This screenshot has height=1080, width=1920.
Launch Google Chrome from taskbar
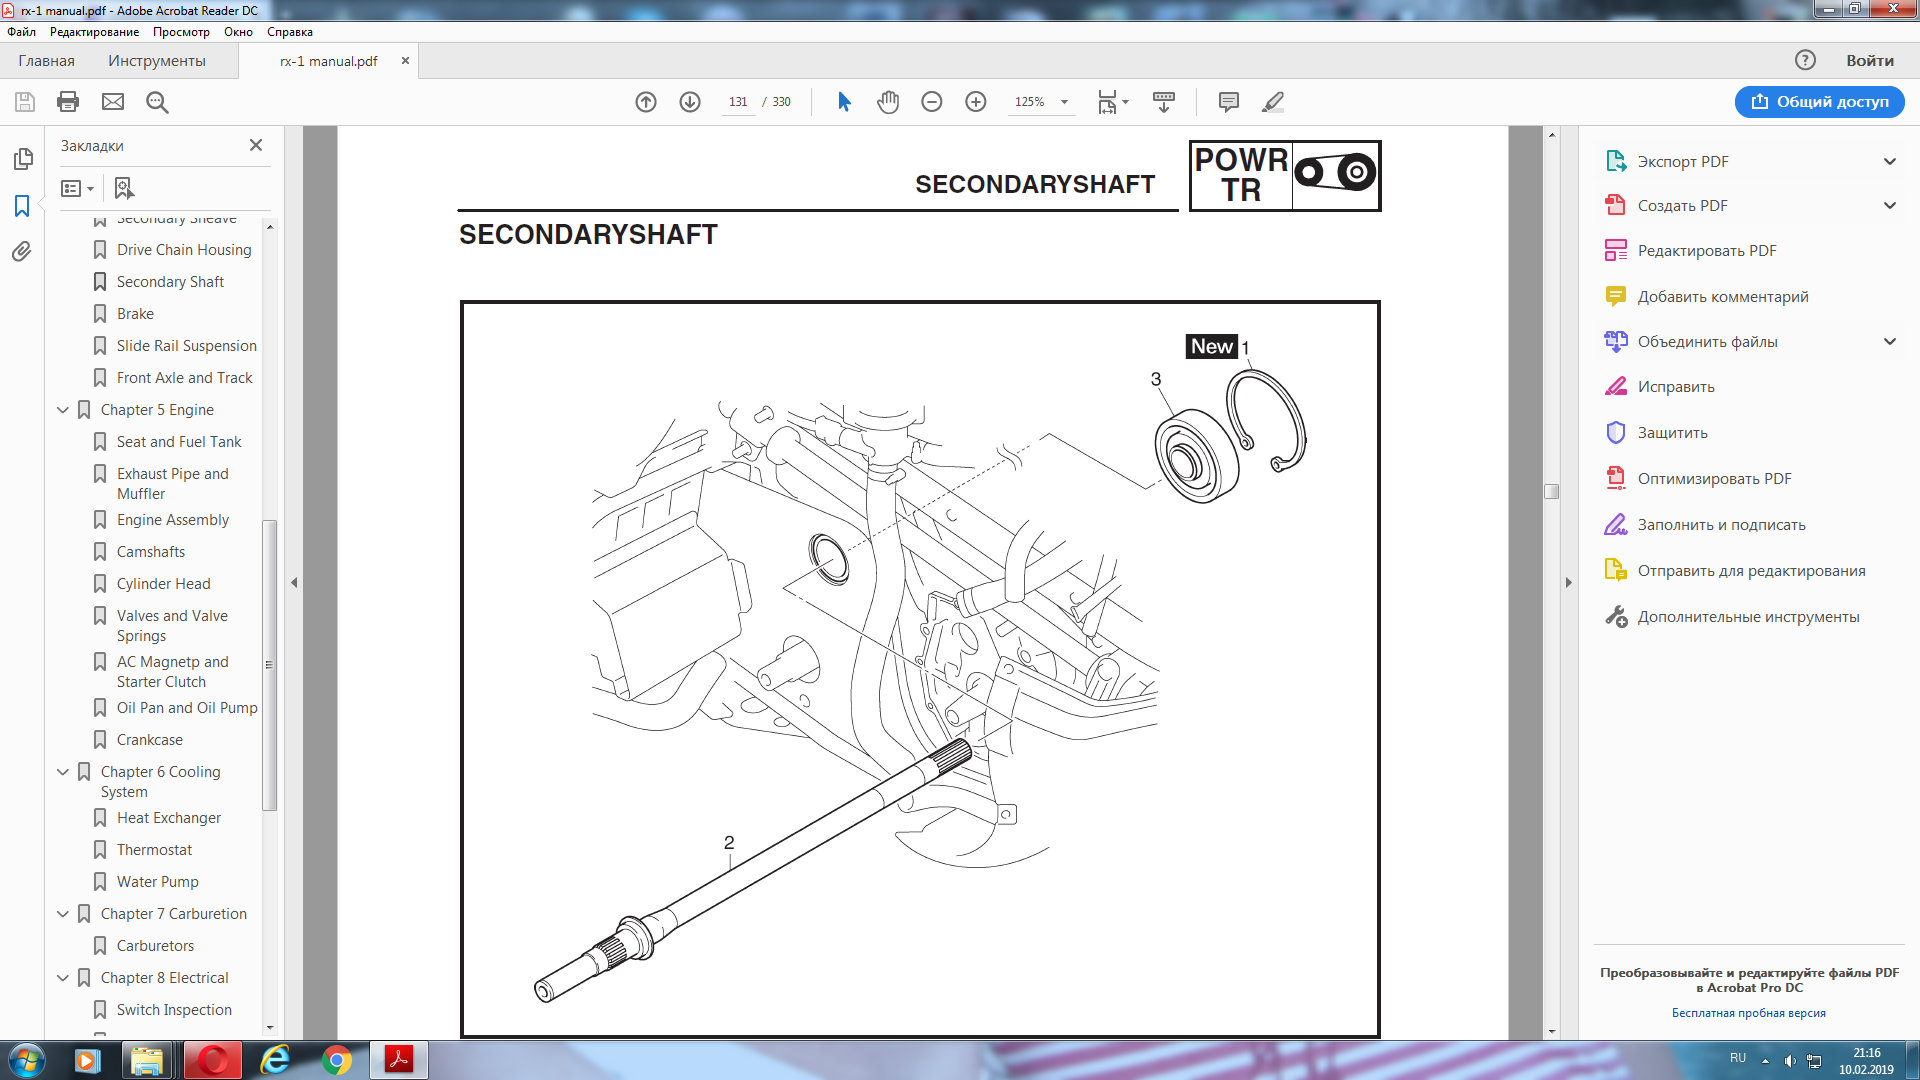click(336, 1060)
